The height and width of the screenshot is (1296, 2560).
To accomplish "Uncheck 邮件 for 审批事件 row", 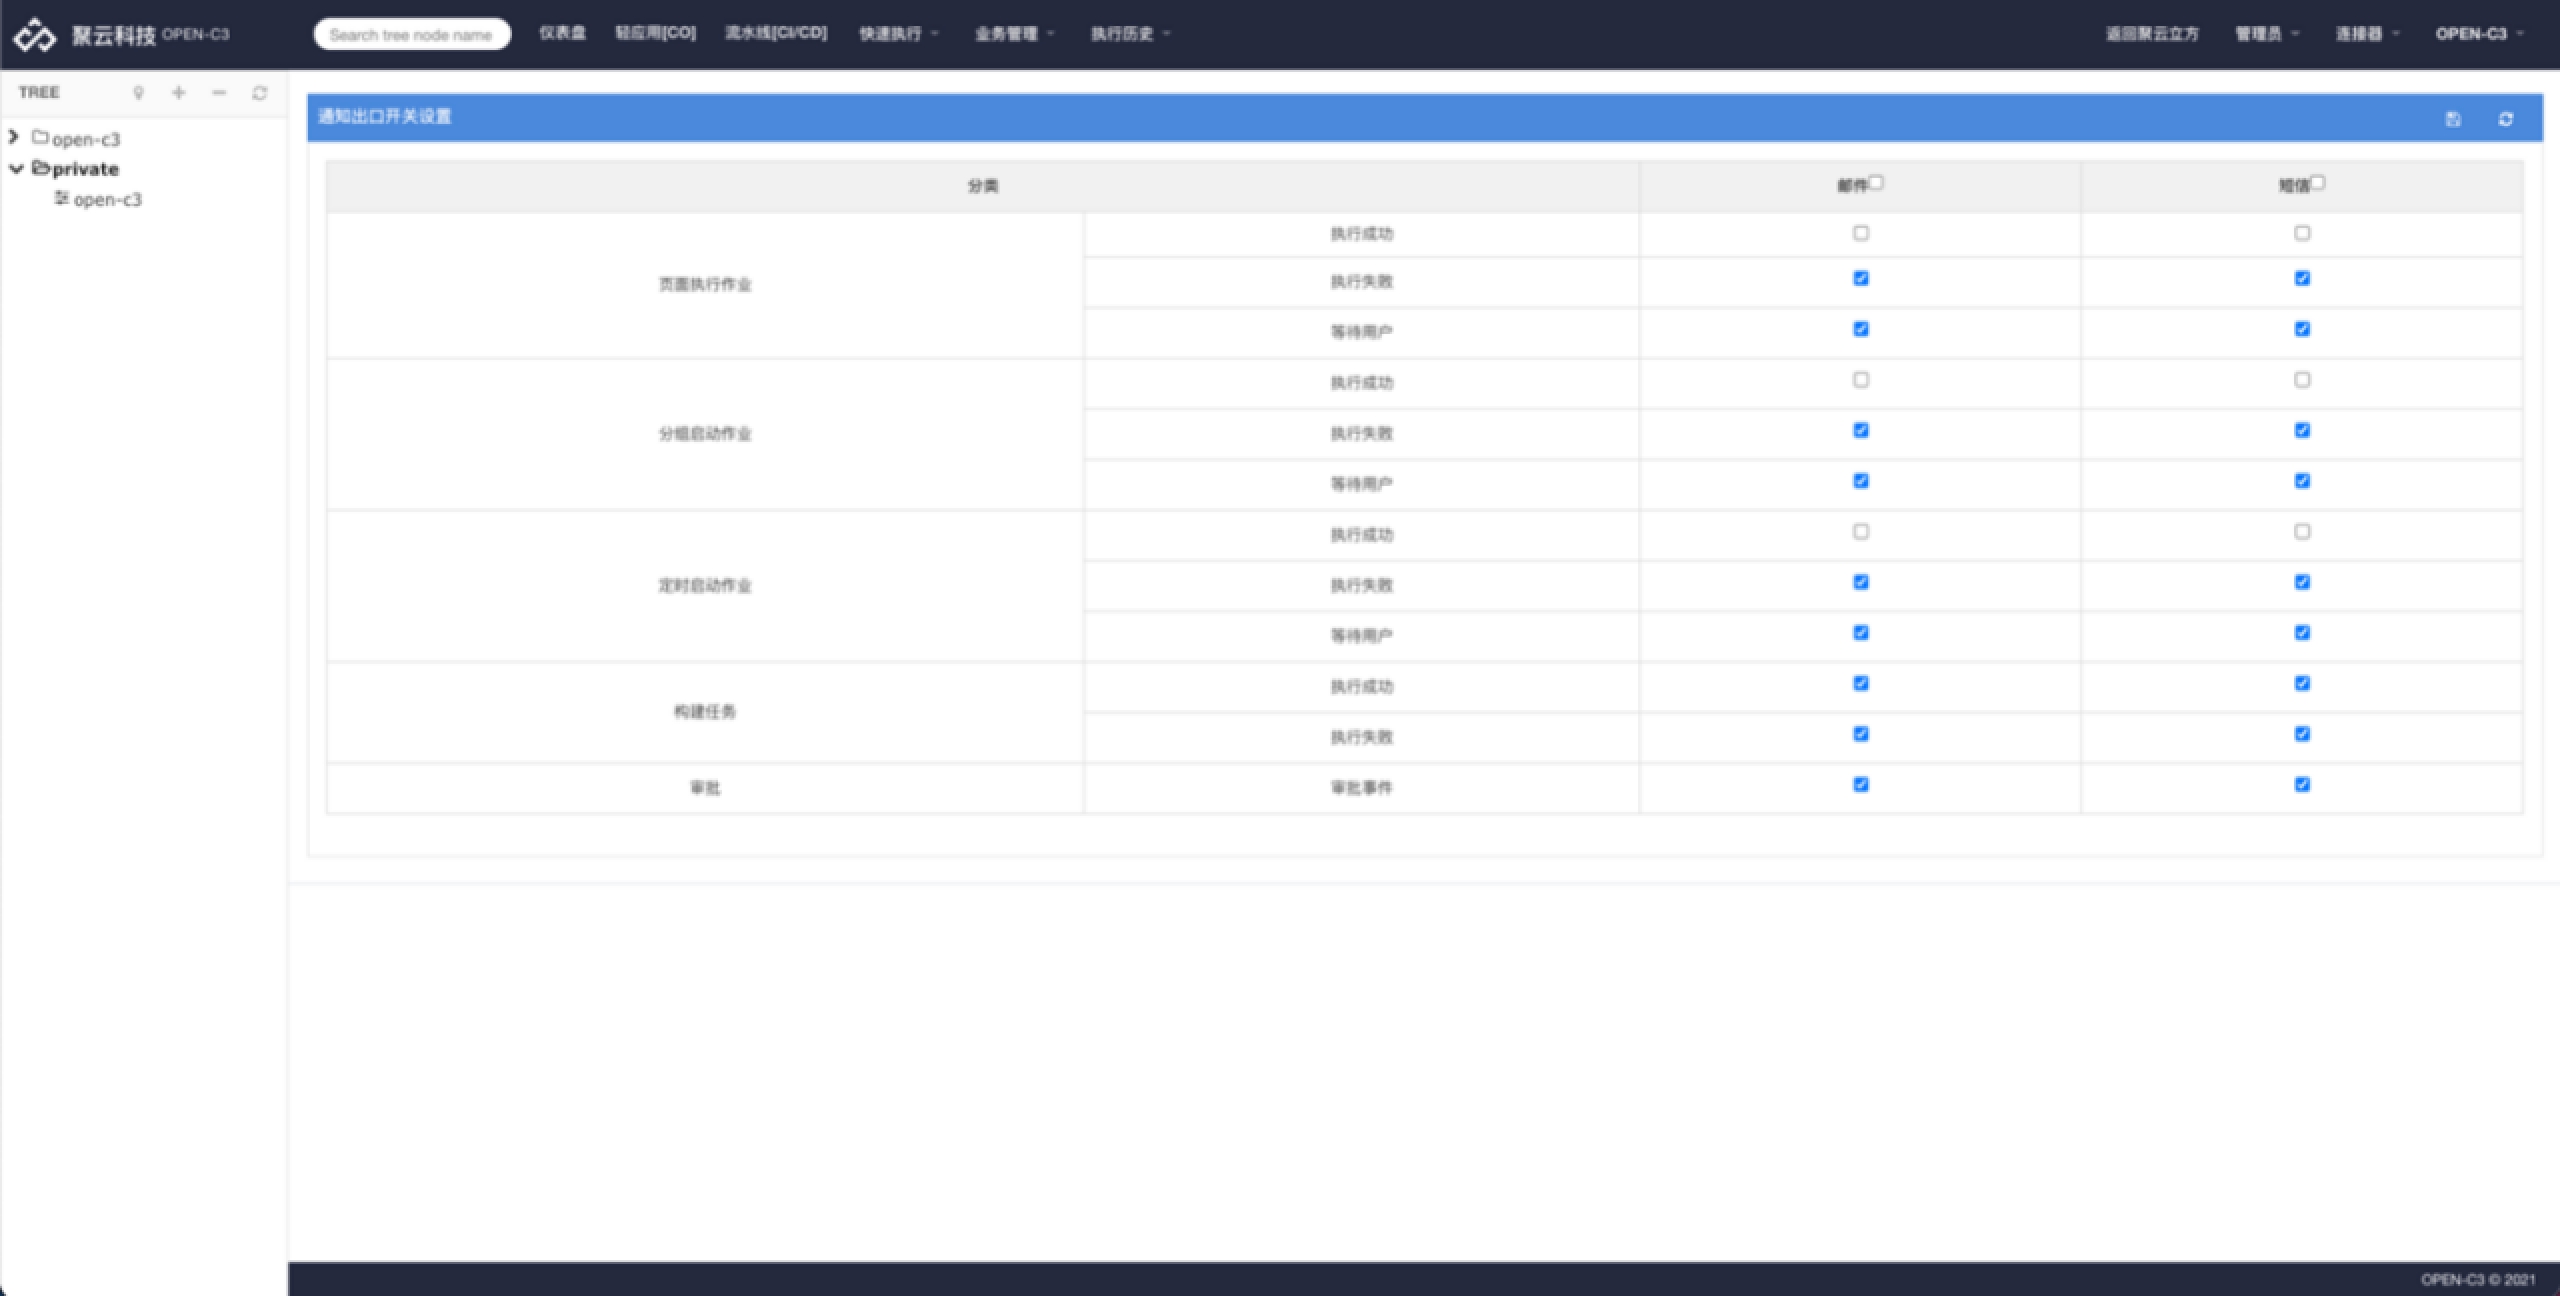I will [1860, 785].
